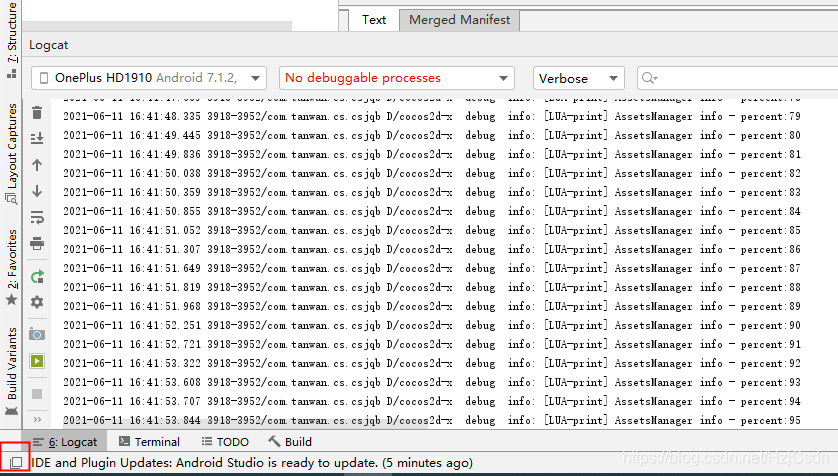The image size is (838, 476).
Task: Select the log line with percent:90
Action: click(432, 325)
